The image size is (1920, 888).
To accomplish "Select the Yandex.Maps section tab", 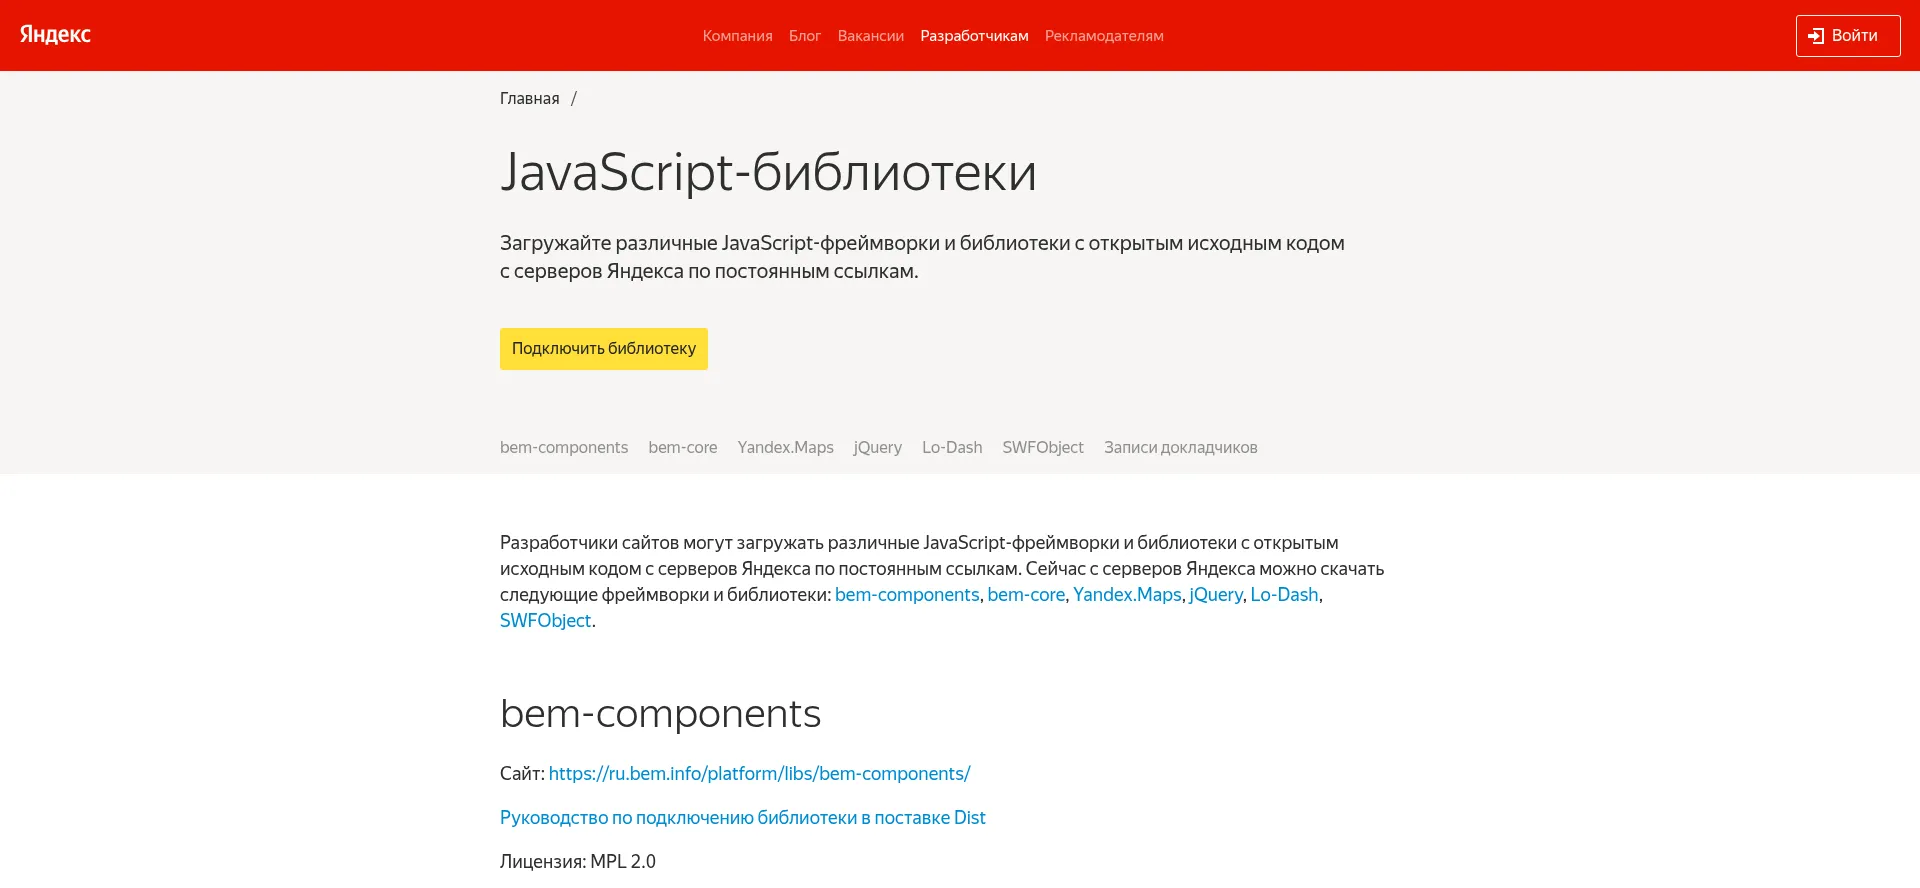I will point(786,447).
